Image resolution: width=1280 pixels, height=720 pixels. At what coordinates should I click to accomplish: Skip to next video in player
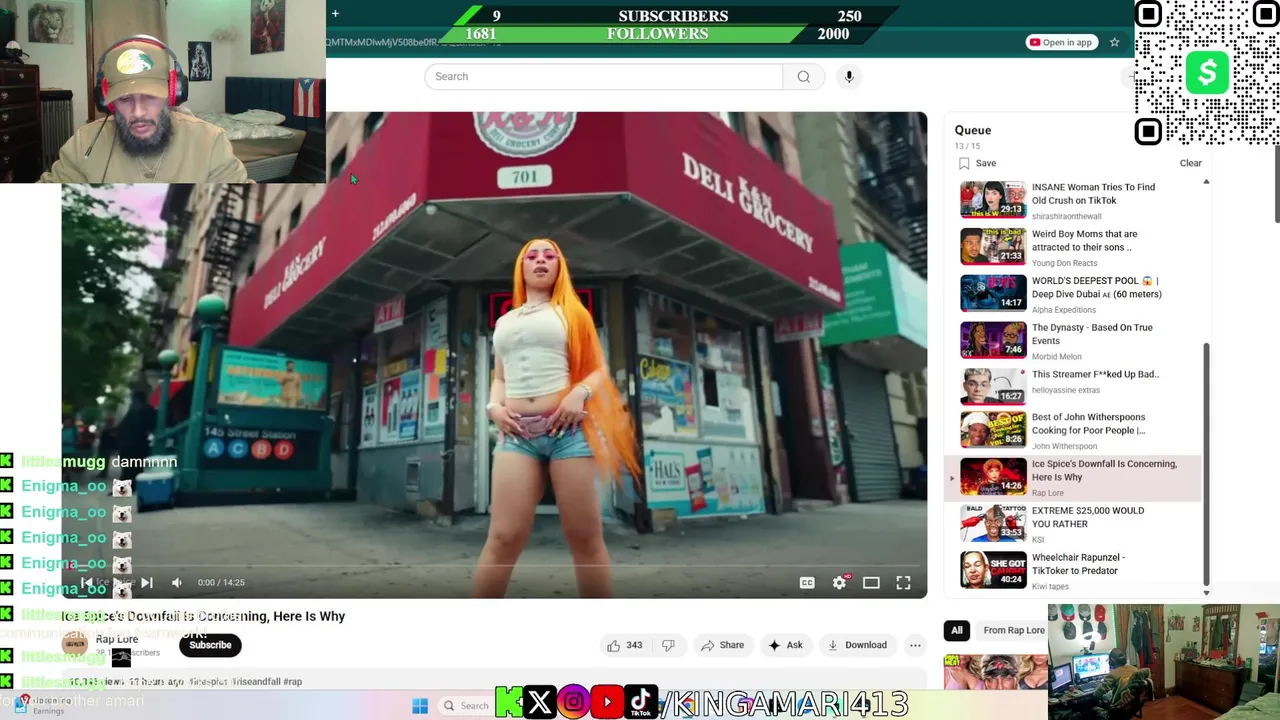click(147, 582)
